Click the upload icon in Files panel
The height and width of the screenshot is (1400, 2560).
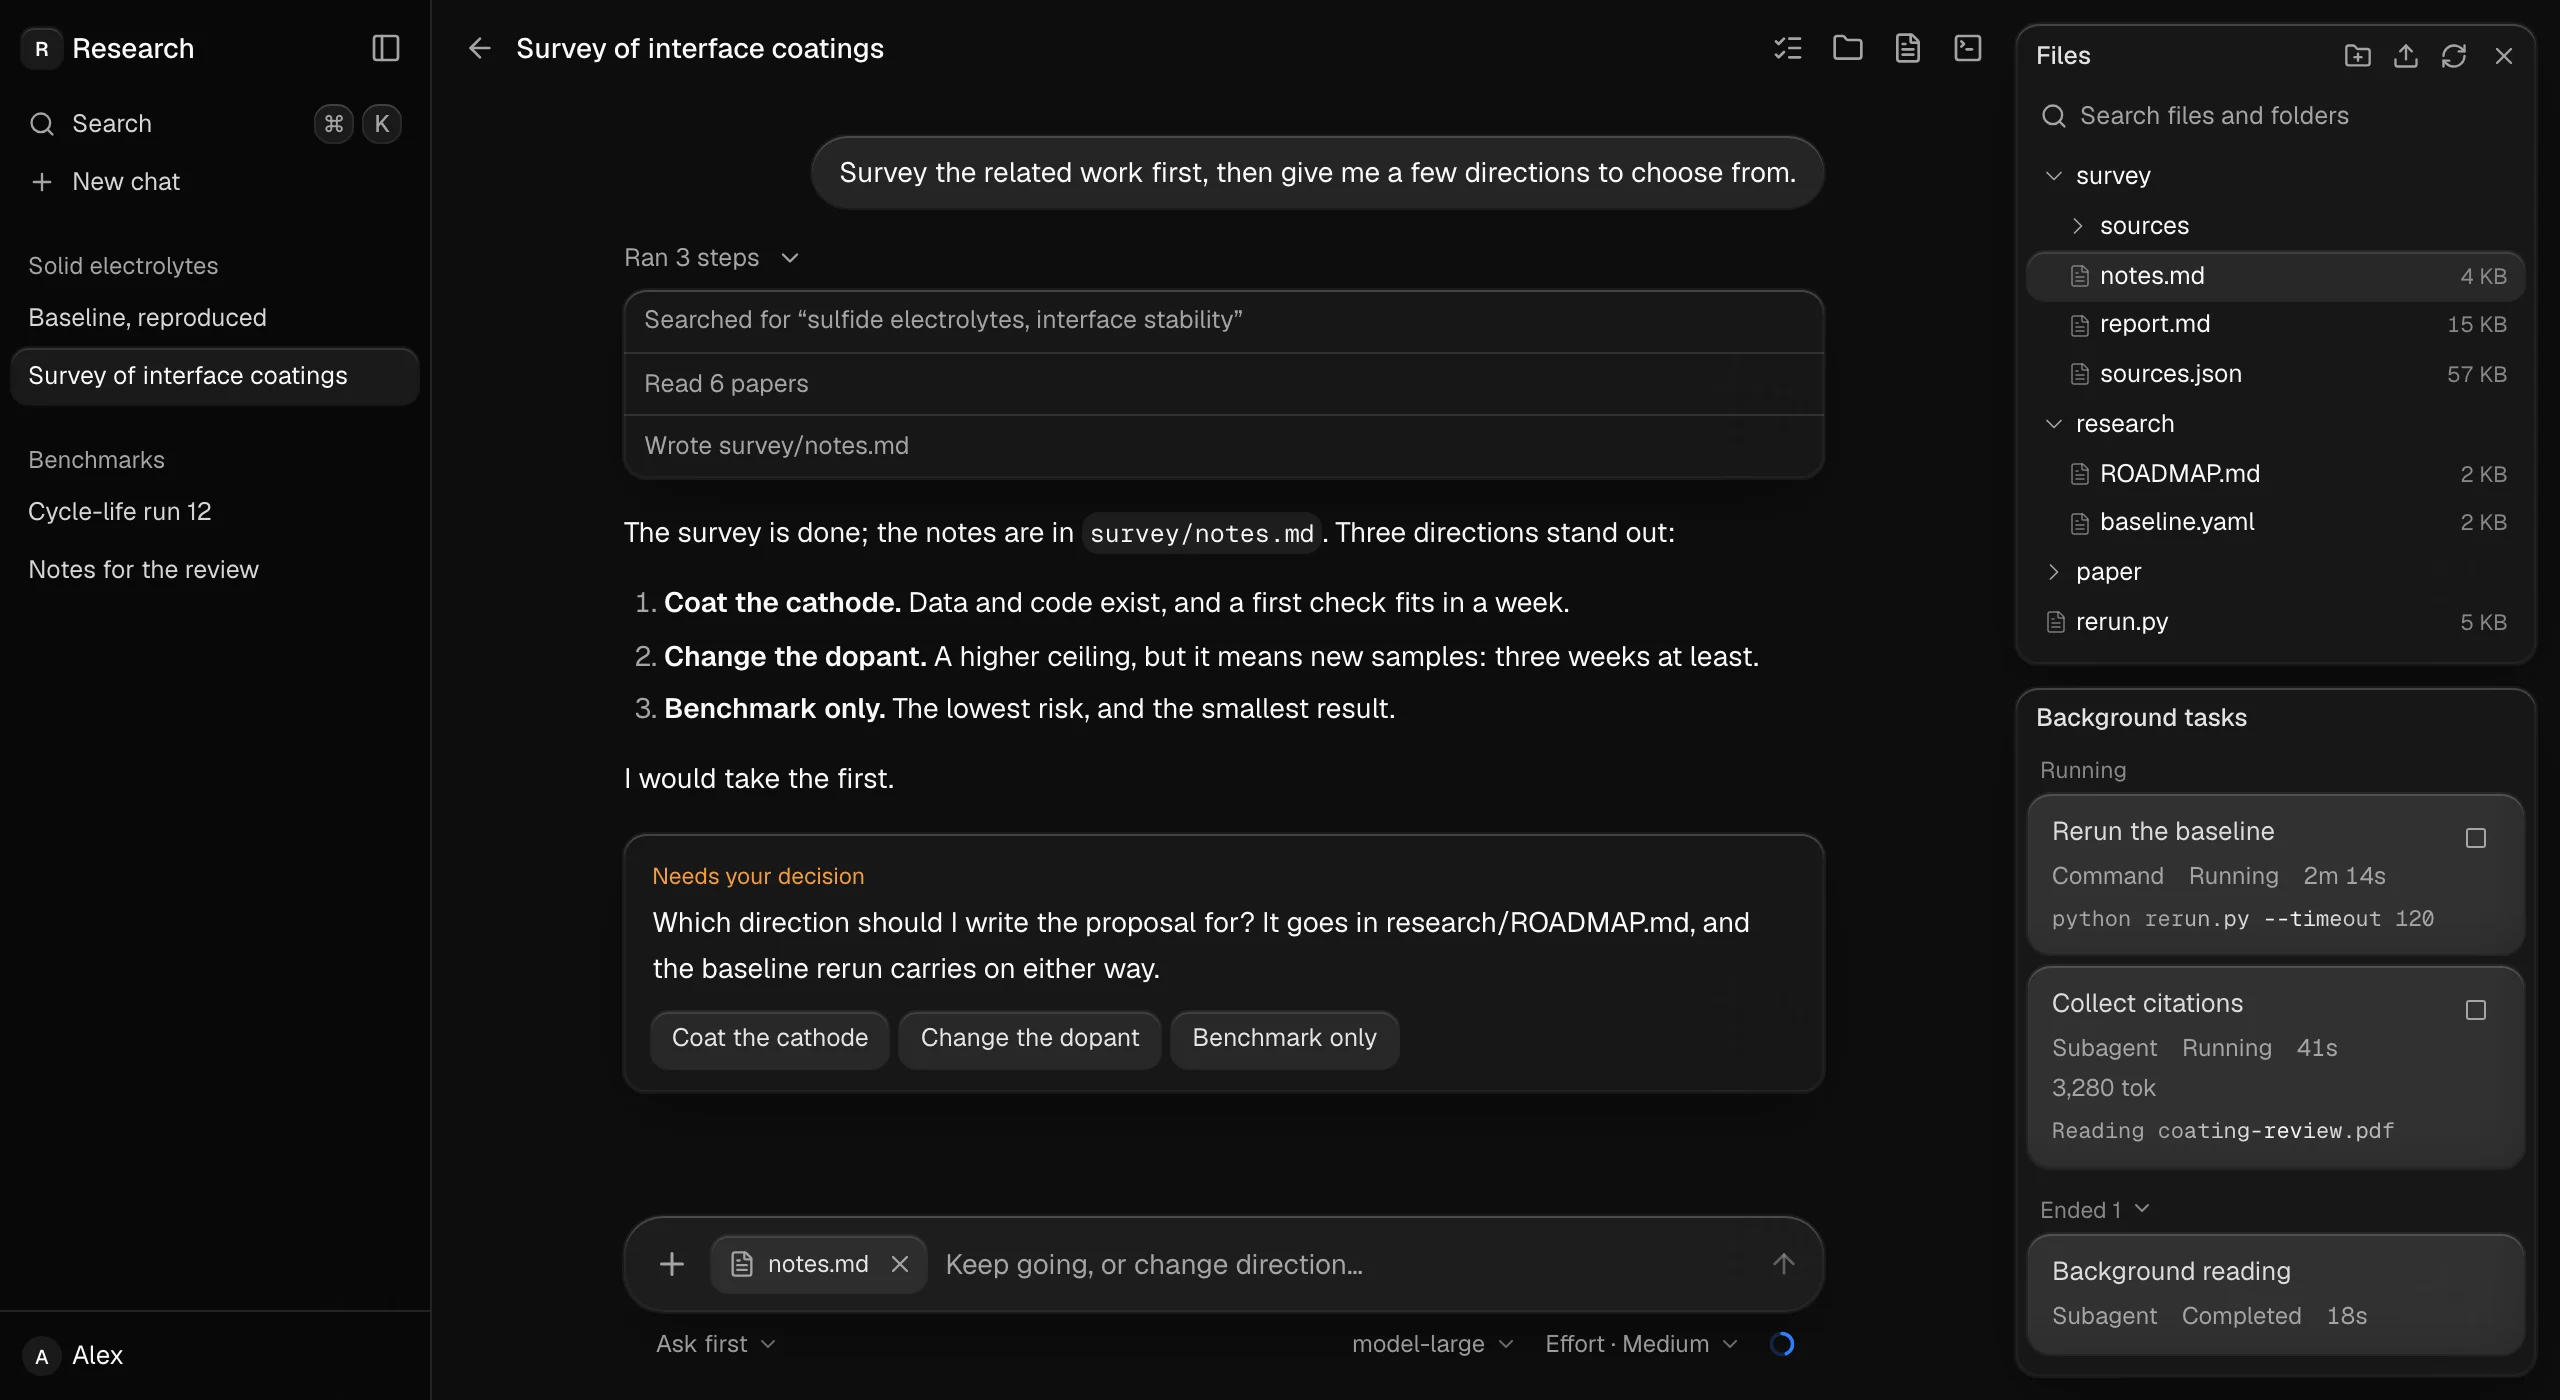point(2406,56)
